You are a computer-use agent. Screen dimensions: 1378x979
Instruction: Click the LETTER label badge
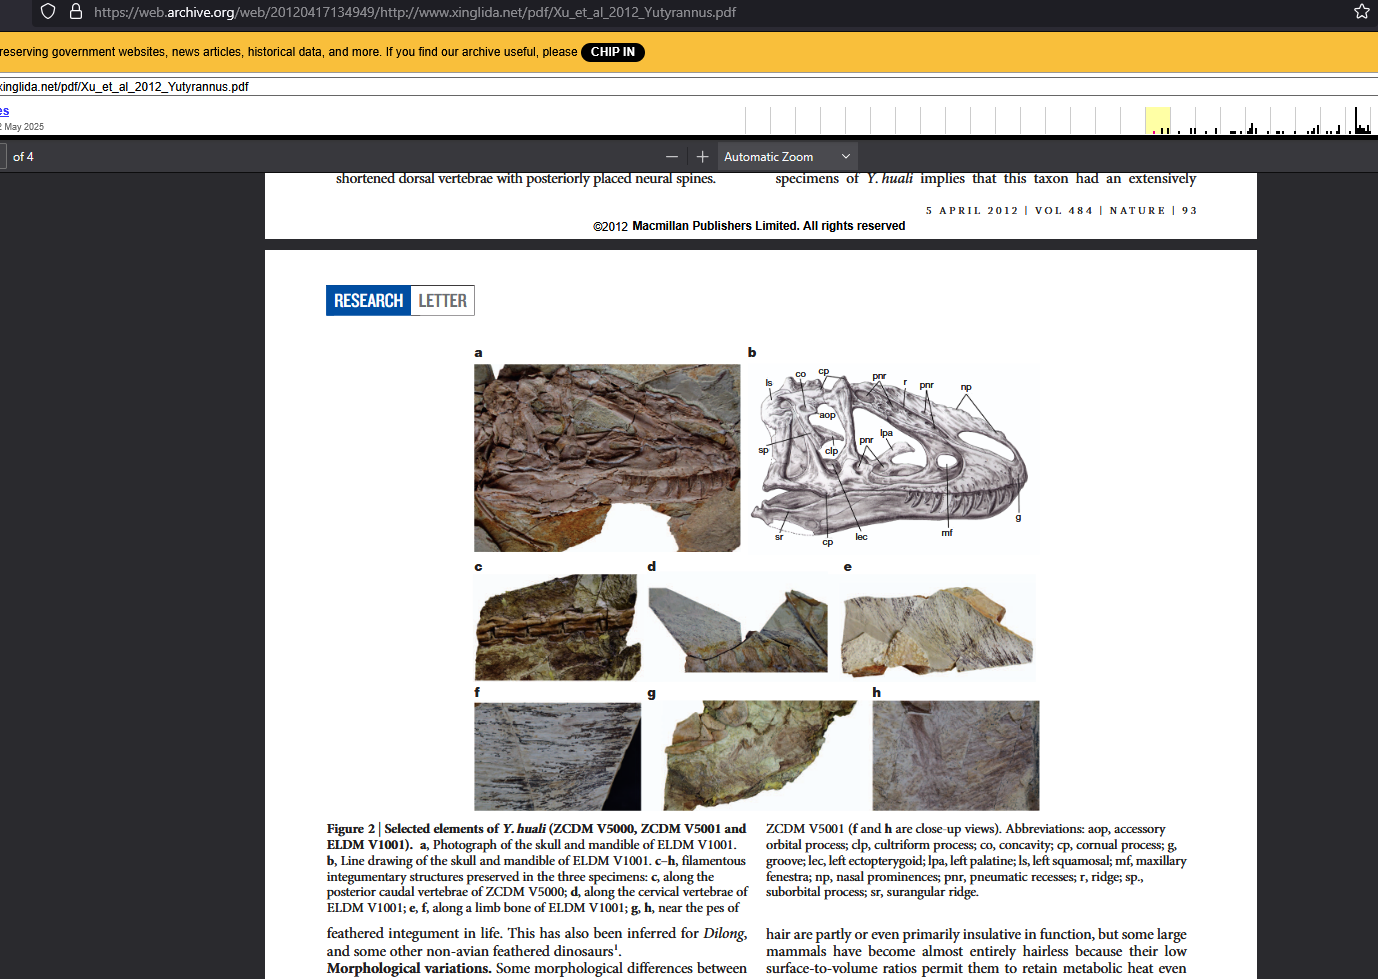tap(442, 301)
